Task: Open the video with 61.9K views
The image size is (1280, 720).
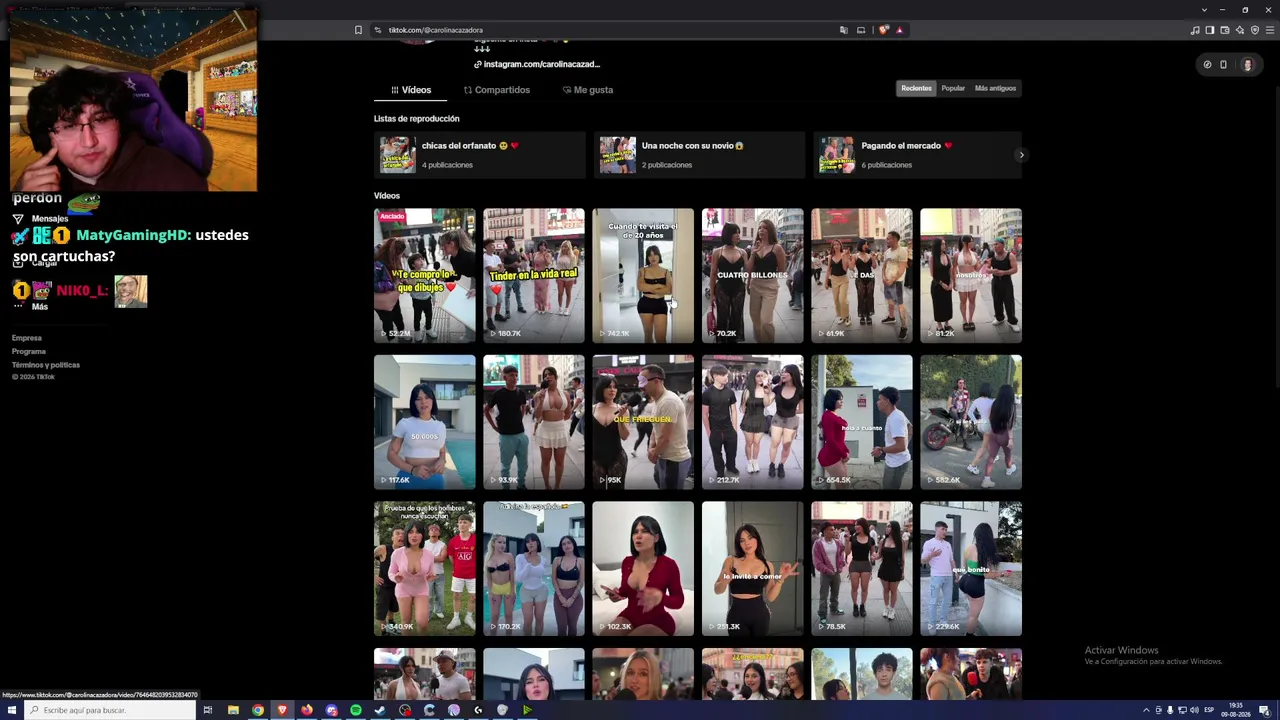Action: pyautogui.click(x=862, y=275)
